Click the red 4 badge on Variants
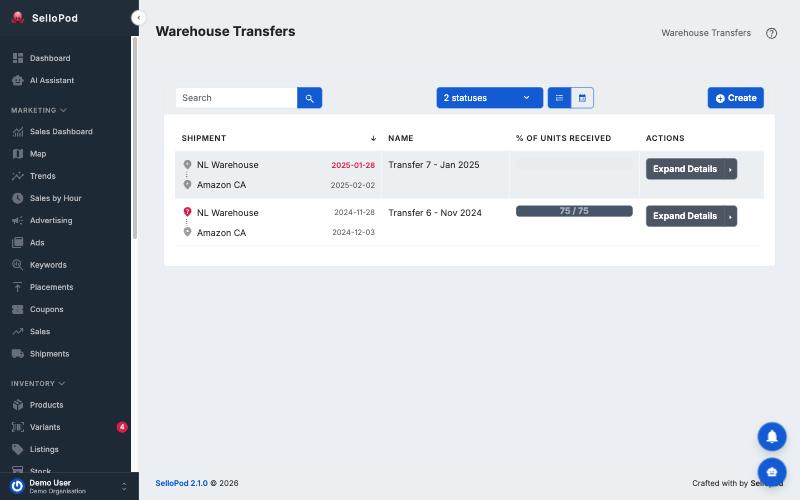800x500 pixels. click(122, 427)
